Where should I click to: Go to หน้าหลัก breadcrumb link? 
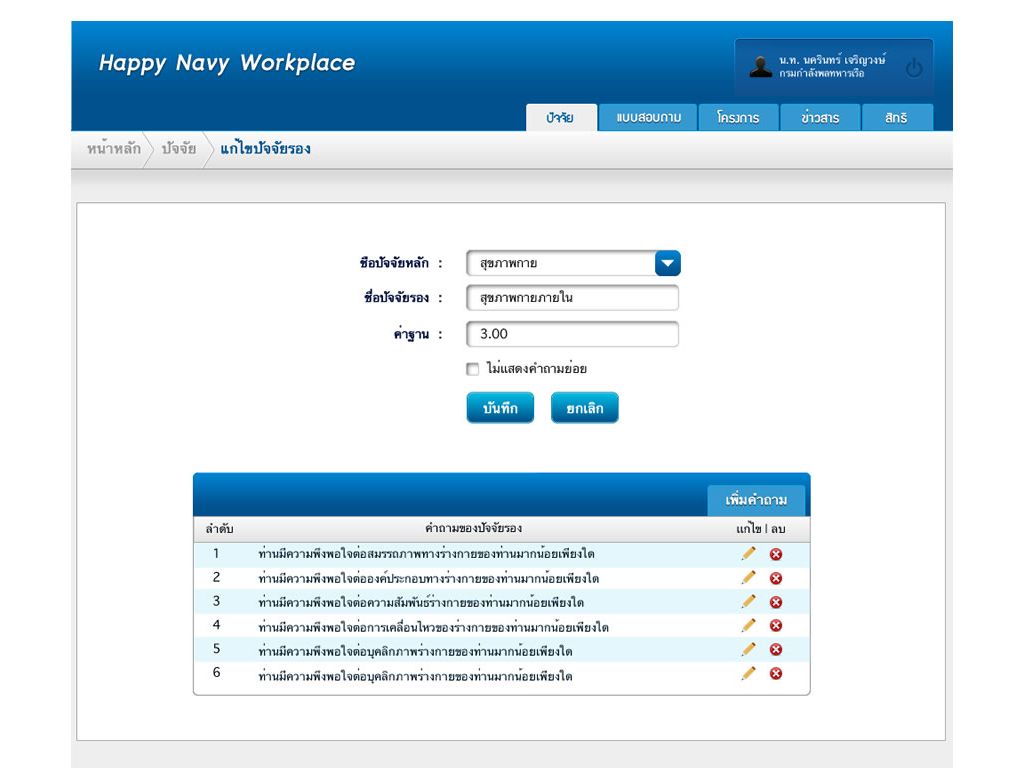coord(113,149)
